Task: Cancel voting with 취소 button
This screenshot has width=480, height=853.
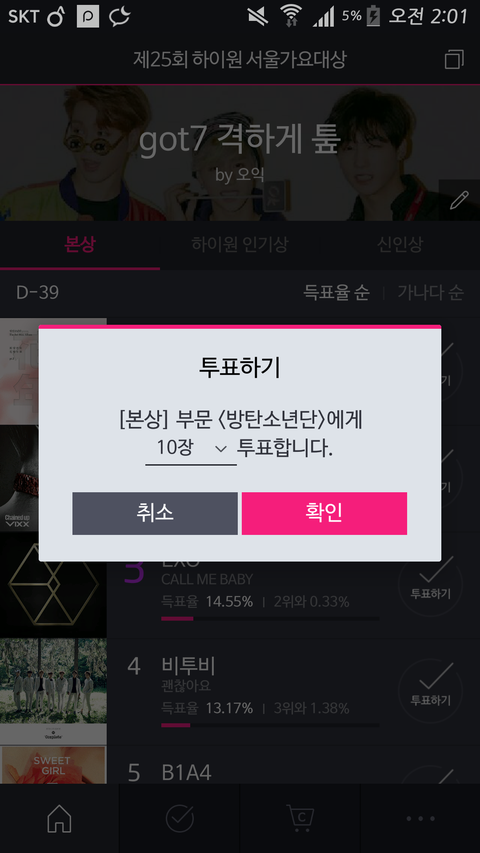Action: [x=155, y=513]
